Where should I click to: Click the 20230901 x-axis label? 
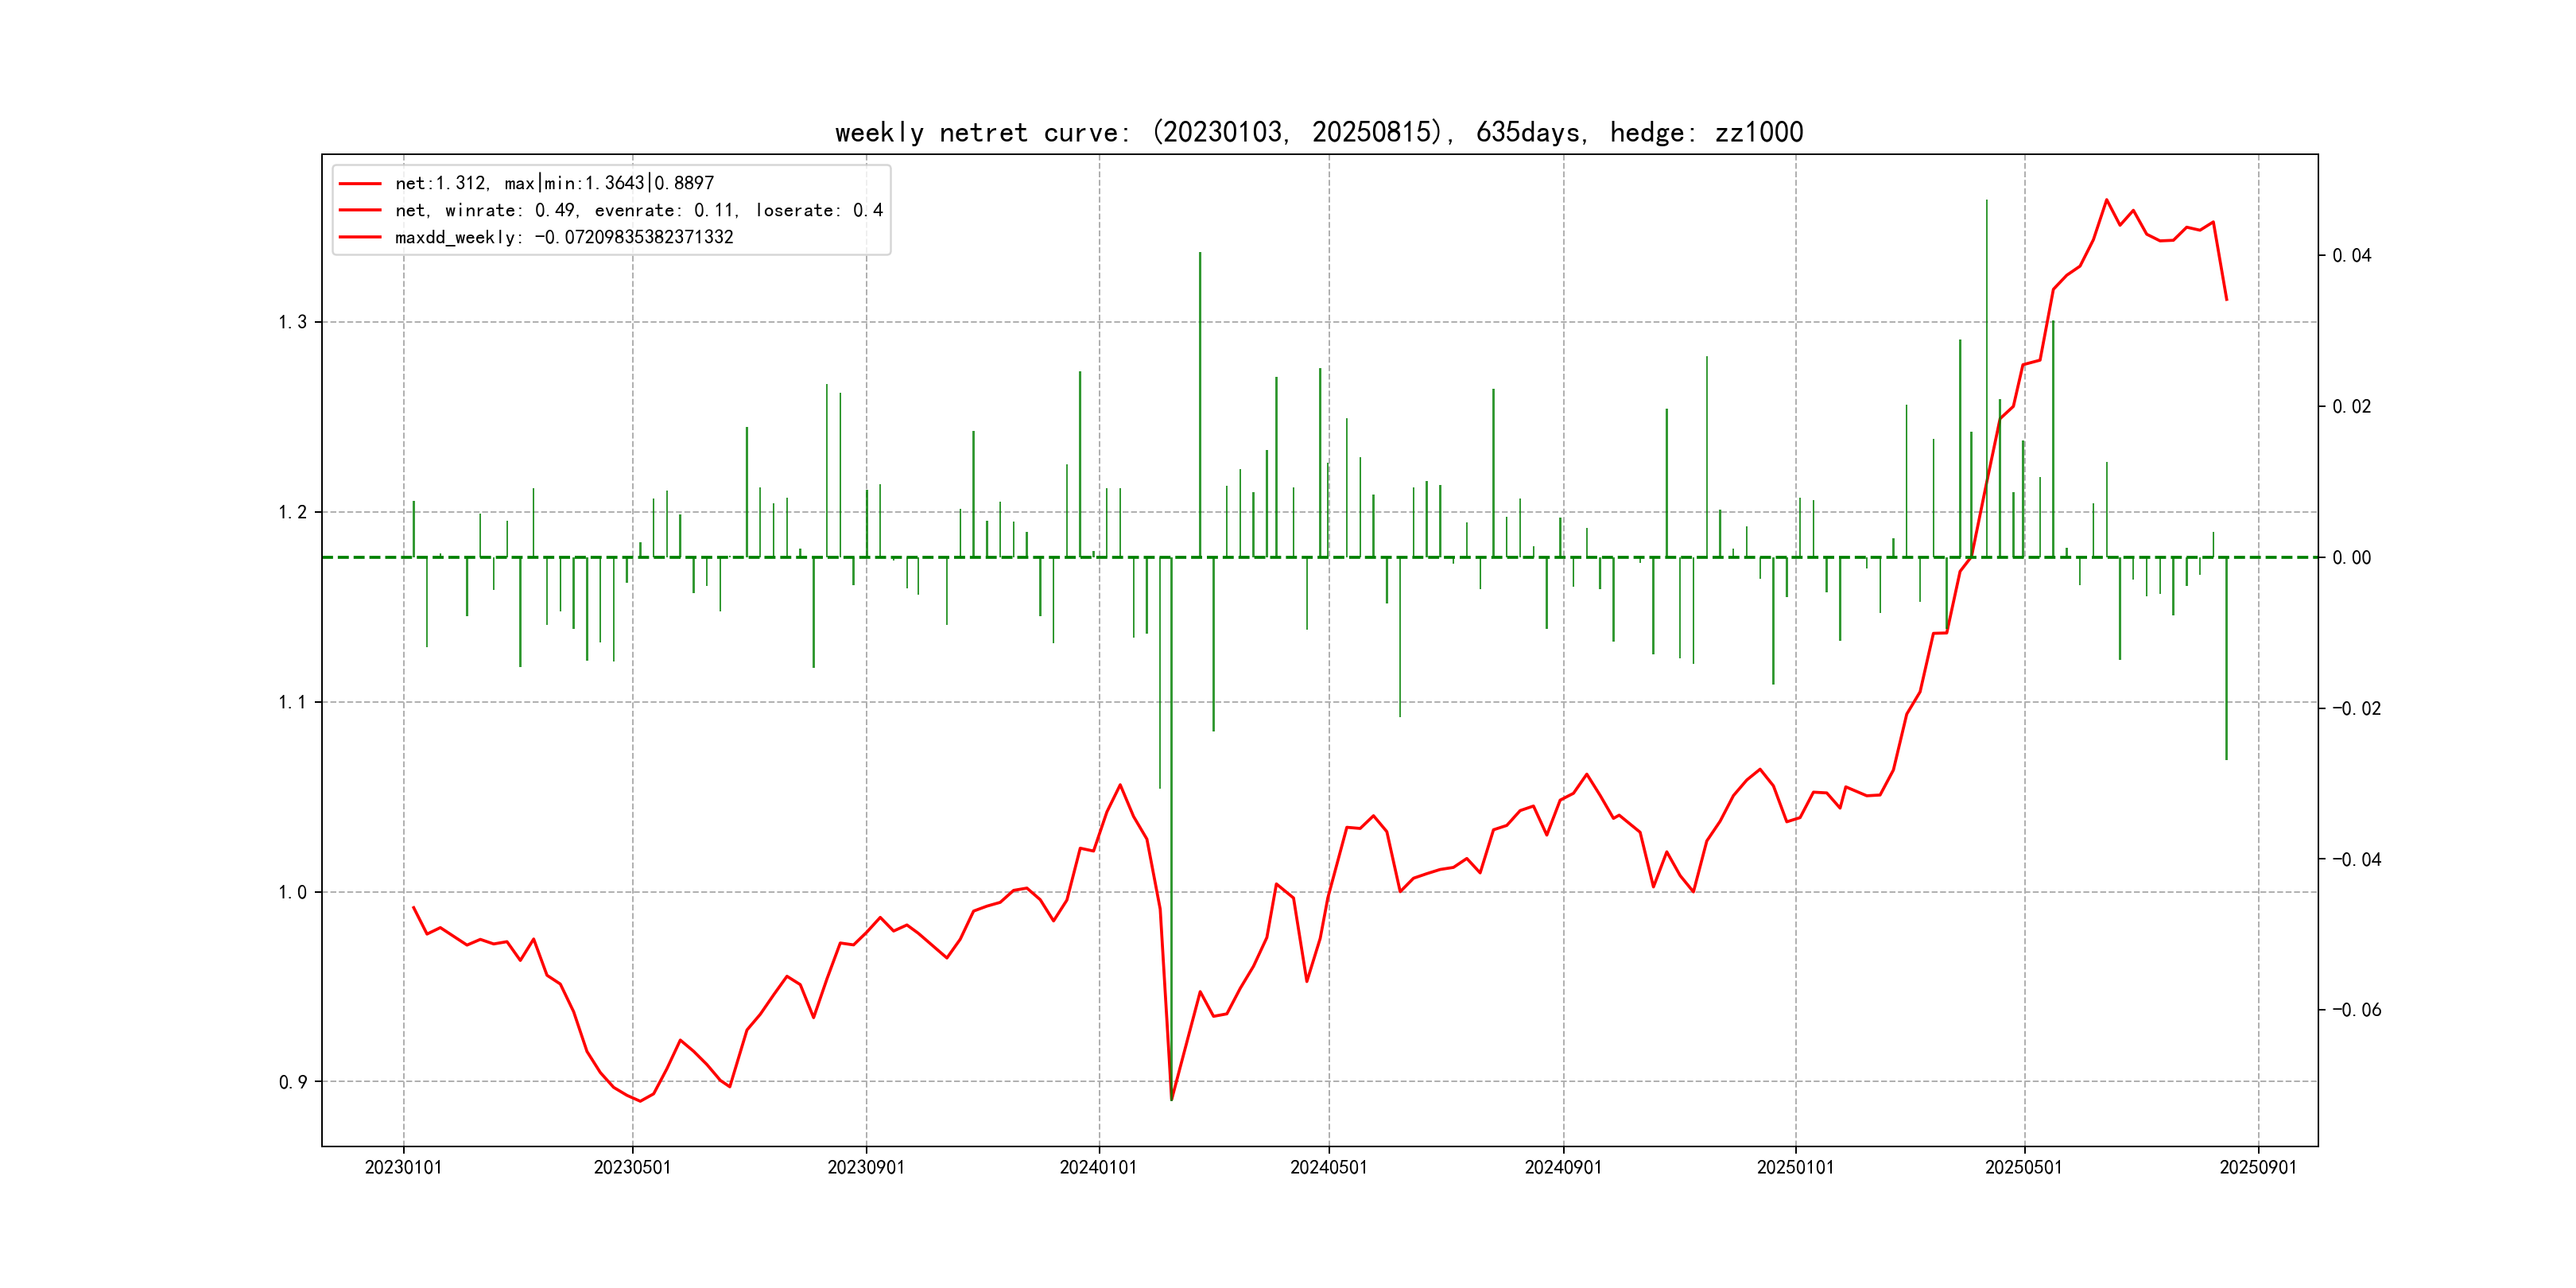pyautogui.click(x=865, y=1167)
